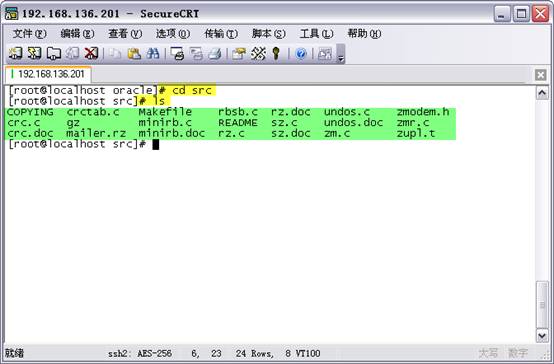Click the terminal scrollbar down arrow
554x364 pixels.
click(x=542, y=335)
